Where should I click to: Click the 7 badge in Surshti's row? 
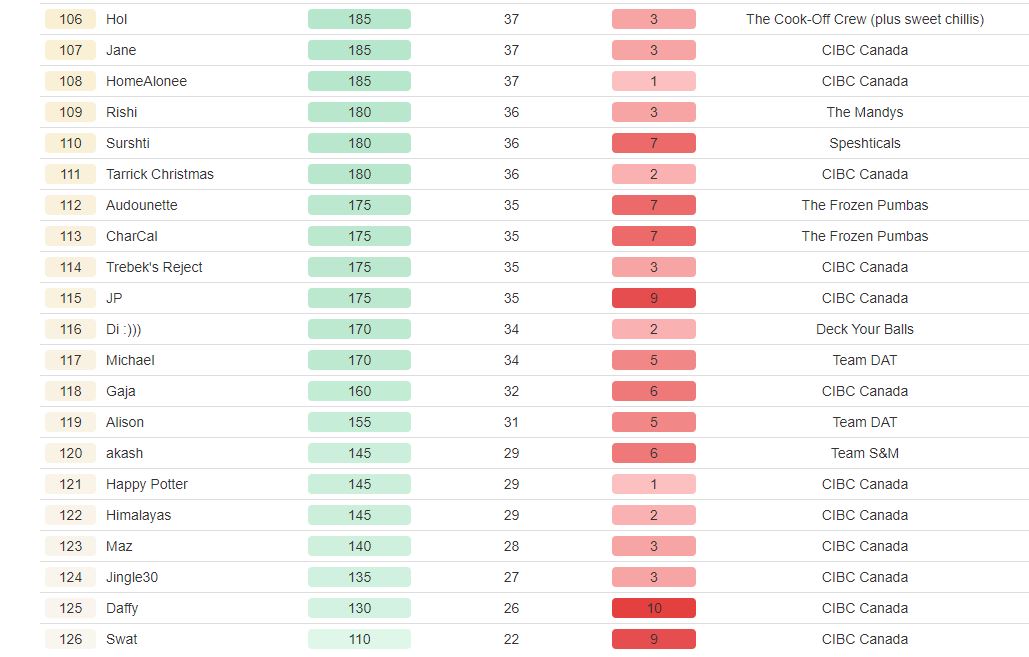pos(654,143)
